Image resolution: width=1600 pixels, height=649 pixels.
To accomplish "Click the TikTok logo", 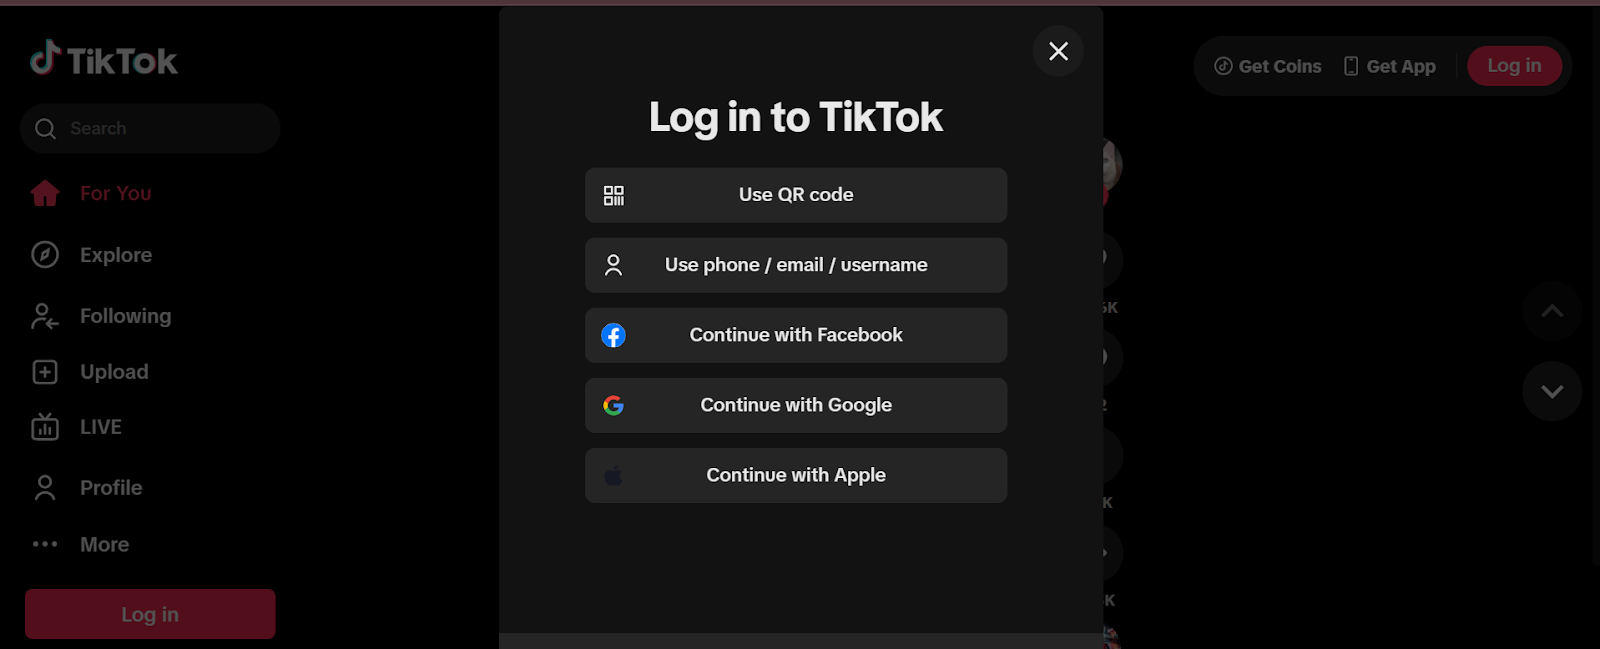I will coord(104,61).
